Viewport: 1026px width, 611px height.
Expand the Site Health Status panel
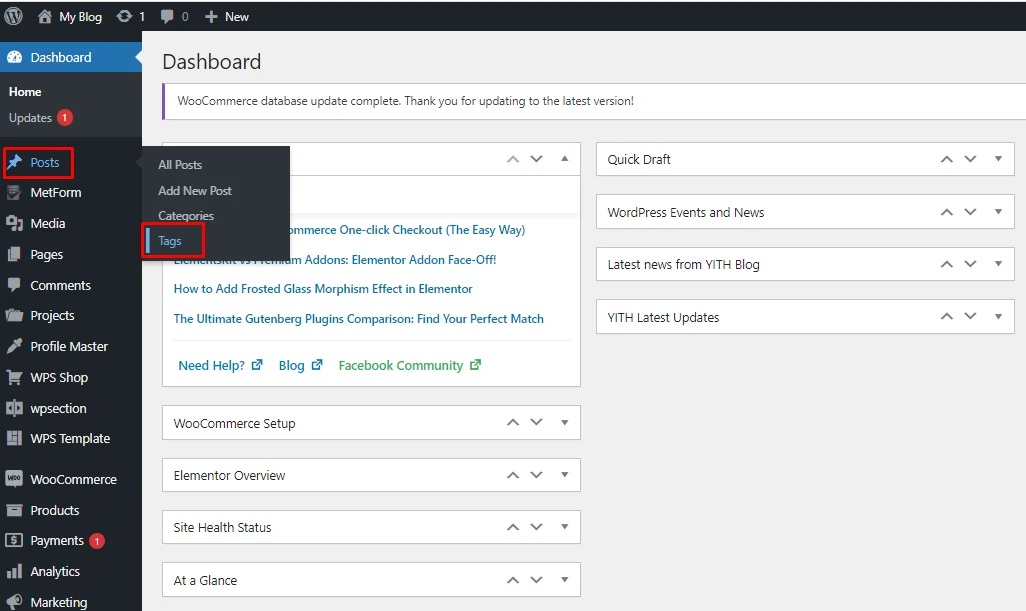tap(563, 527)
